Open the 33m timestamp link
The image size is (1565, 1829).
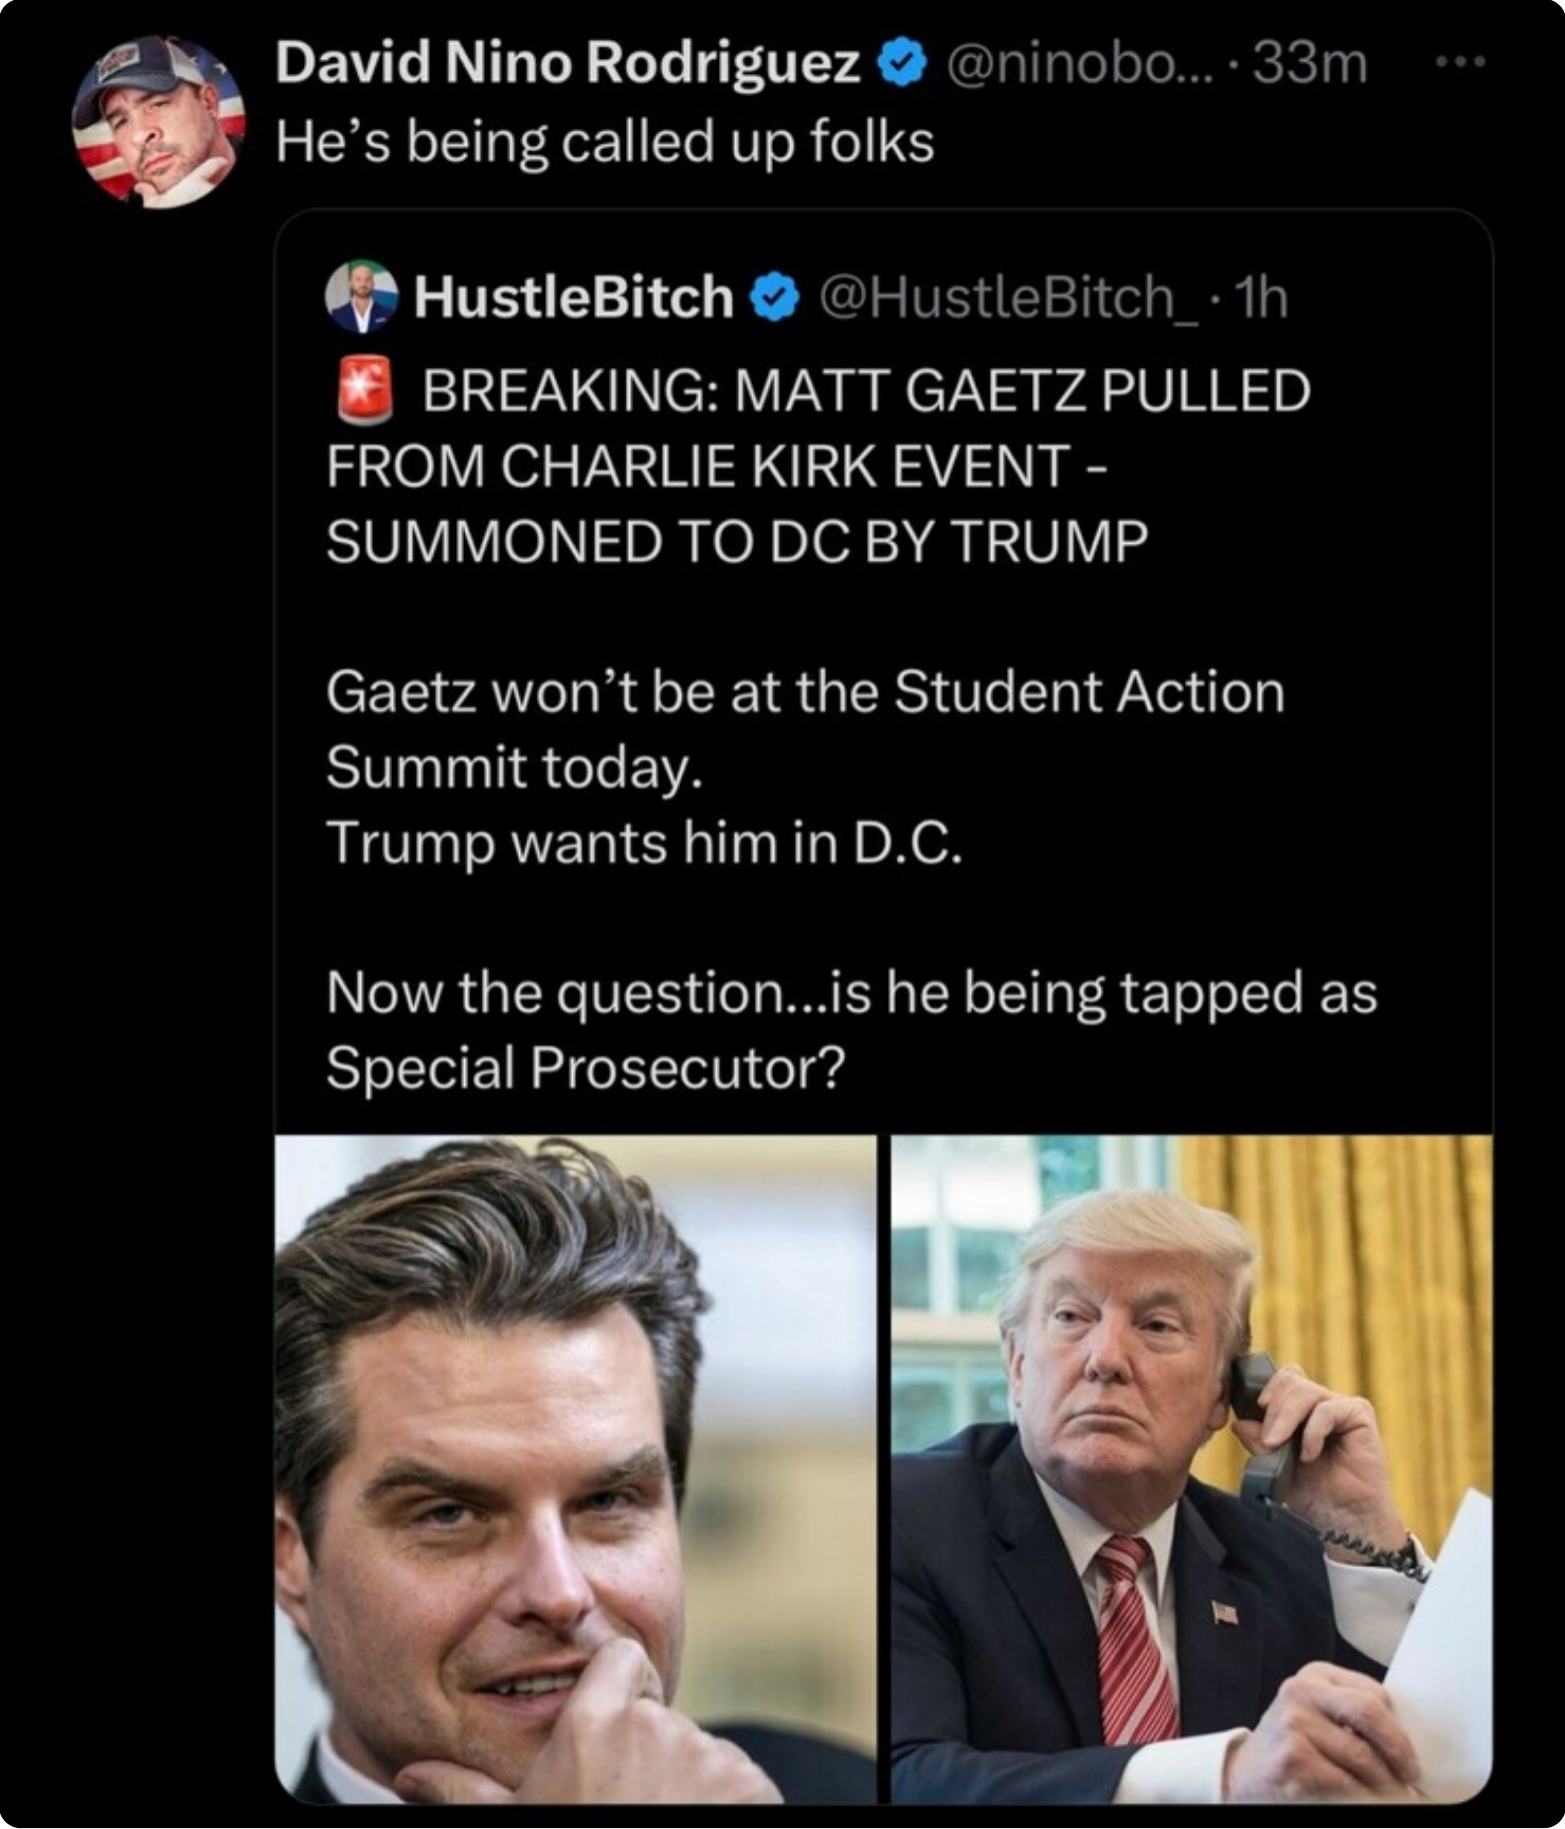click(1309, 65)
